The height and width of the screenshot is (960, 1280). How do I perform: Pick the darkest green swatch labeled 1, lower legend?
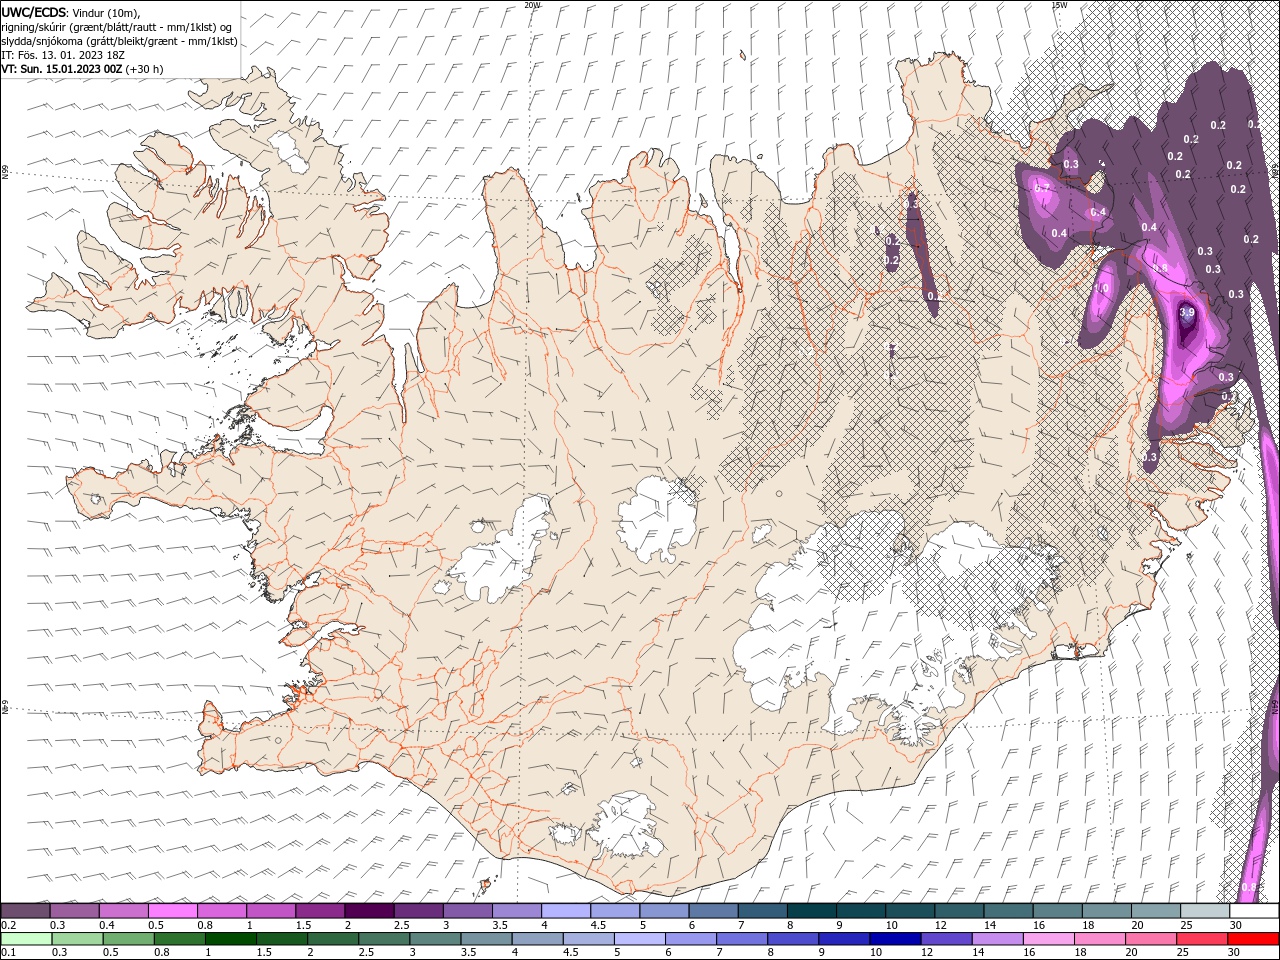[231, 938]
